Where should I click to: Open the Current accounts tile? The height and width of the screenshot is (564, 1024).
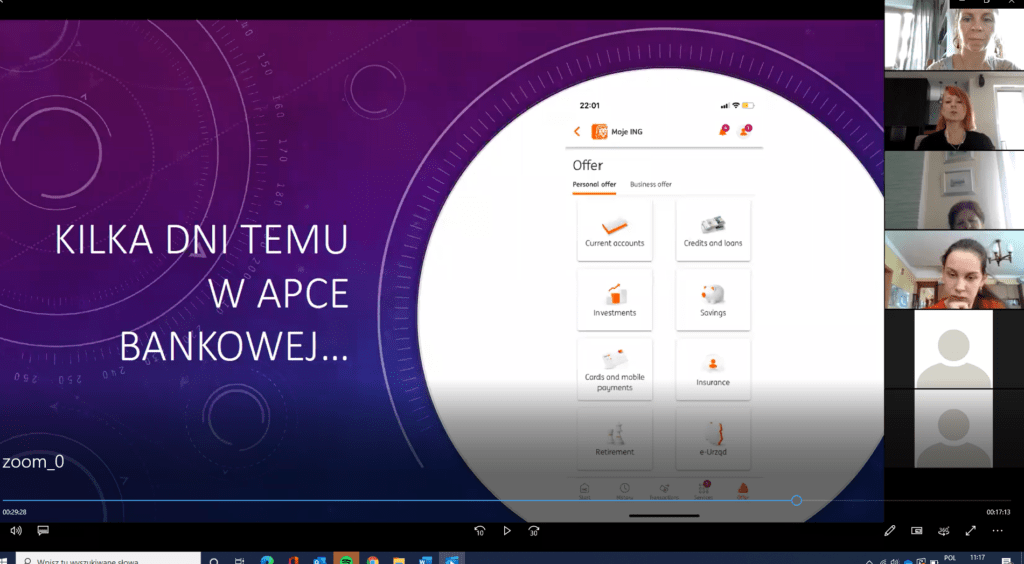pyautogui.click(x=615, y=230)
